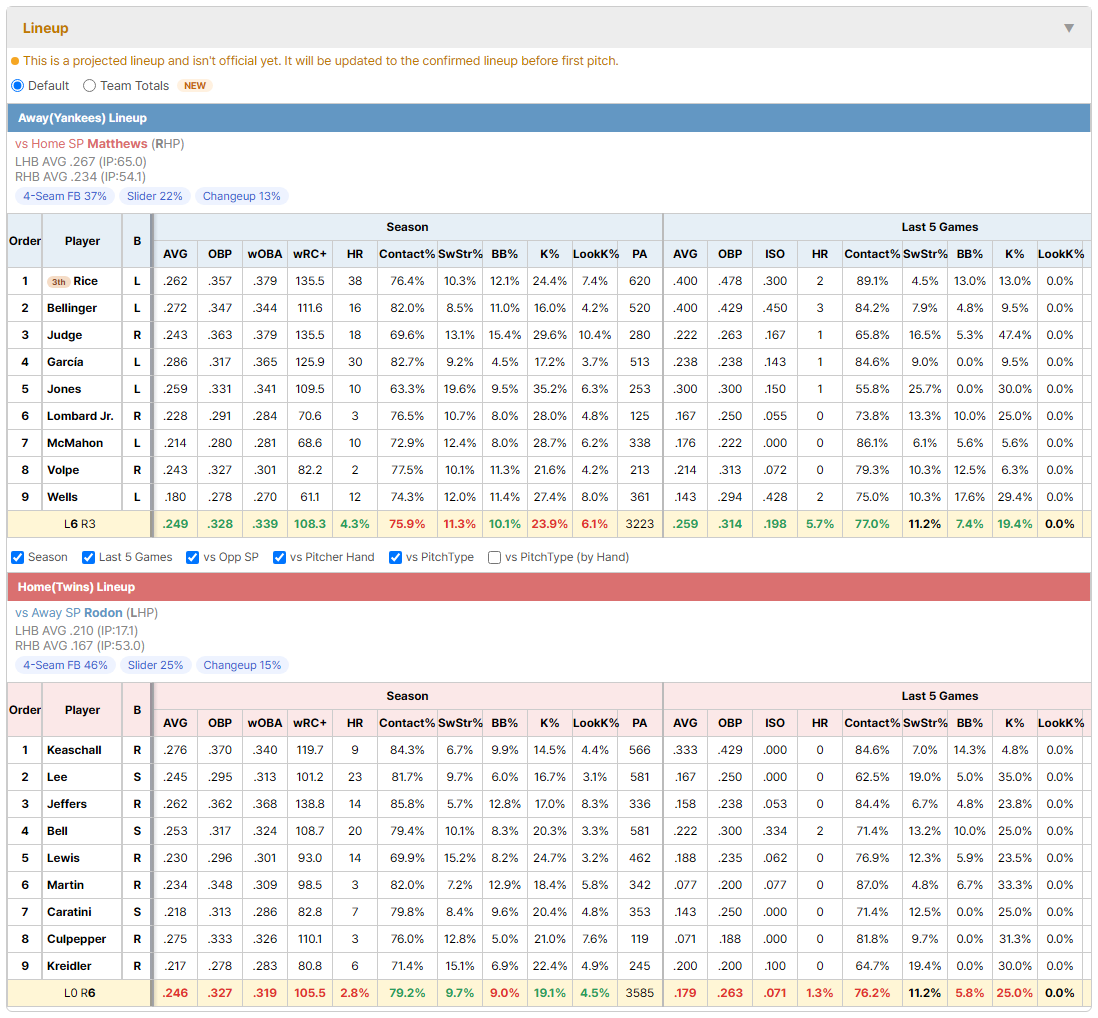Click player name Bellinger in Yankees lineup
The image size is (1098, 1018).
coord(72,308)
